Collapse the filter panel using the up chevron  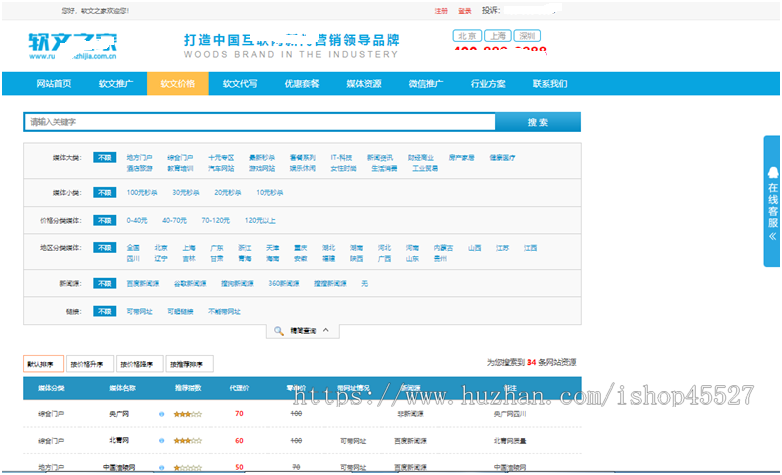tap(326, 330)
